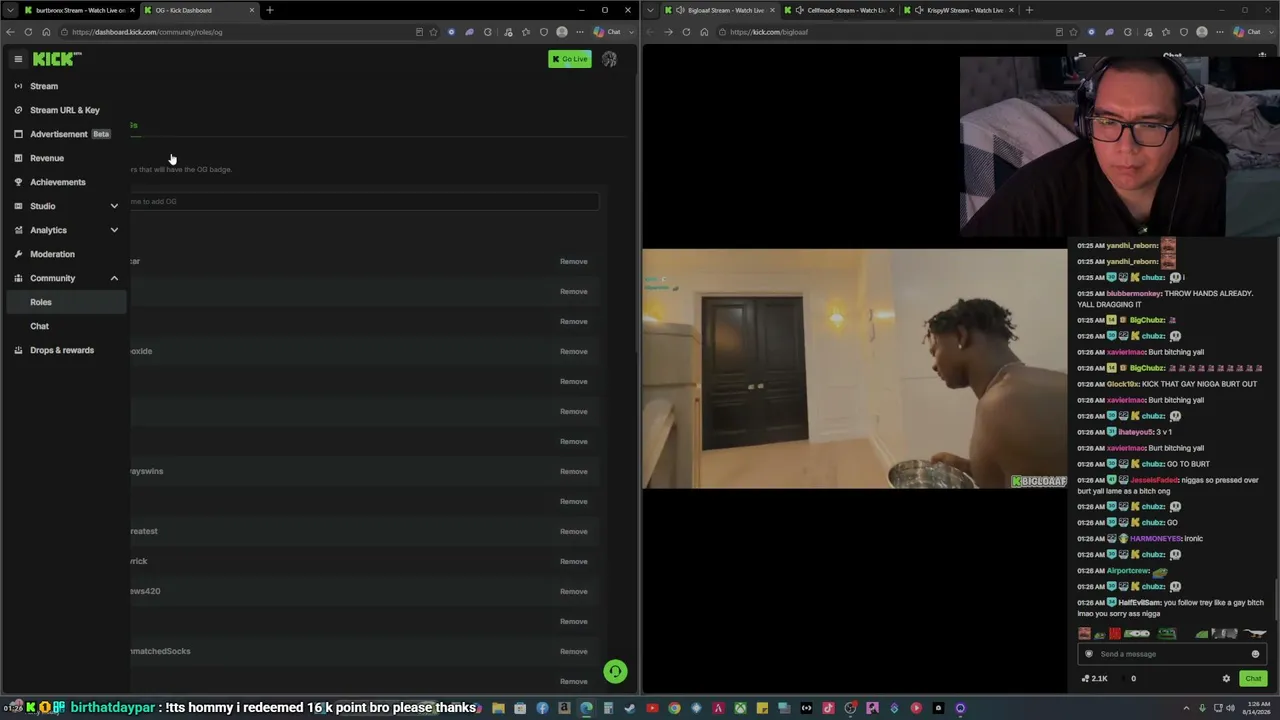The image size is (1280, 720).
Task: Remove the OG user ending in 'ews420'
Action: tap(574, 591)
